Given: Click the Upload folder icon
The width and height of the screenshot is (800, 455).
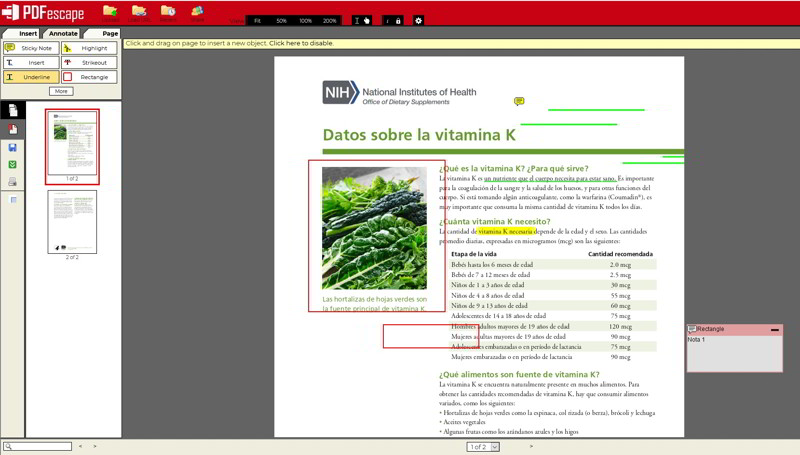Looking at the screenshot, I should [110, 13].
